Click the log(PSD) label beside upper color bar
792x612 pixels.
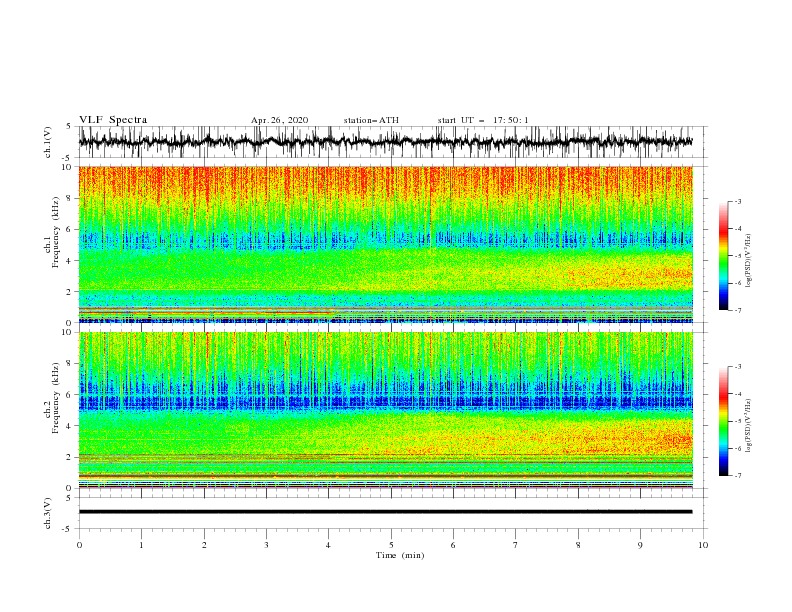(x=749, y=261)
